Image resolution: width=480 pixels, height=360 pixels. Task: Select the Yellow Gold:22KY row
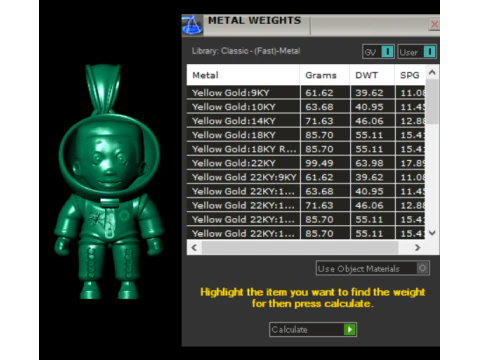click(x=306, y=163)
